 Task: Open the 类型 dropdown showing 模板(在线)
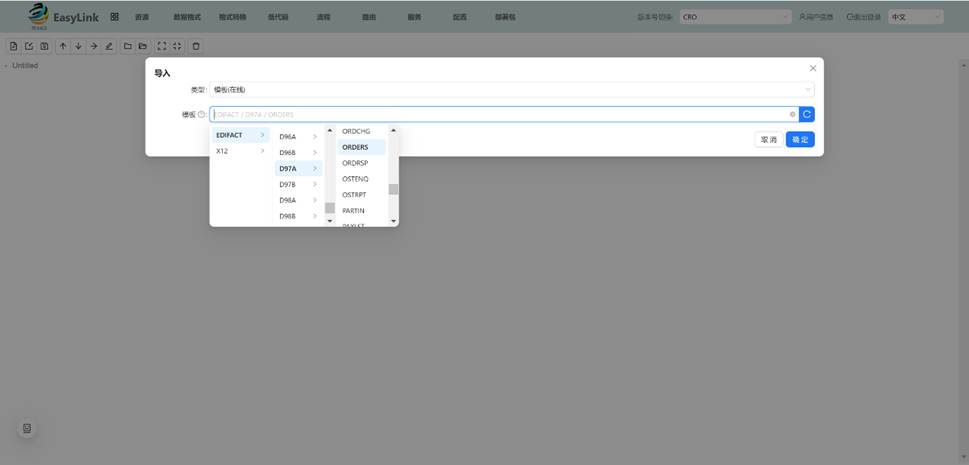(x=511, y=90)
